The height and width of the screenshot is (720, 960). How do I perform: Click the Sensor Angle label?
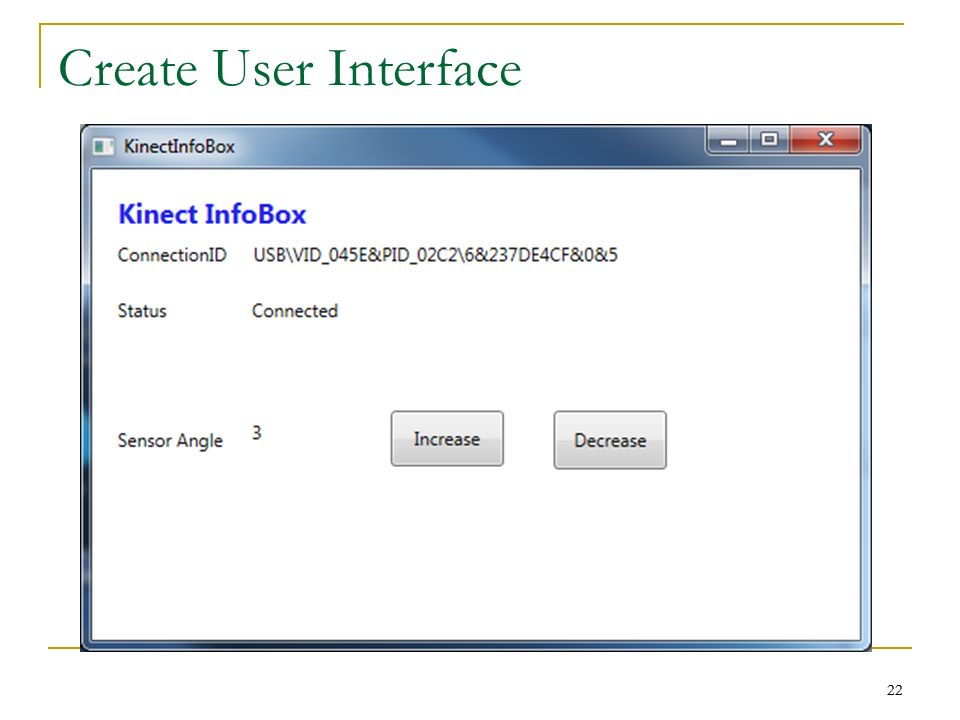point(170,441)
